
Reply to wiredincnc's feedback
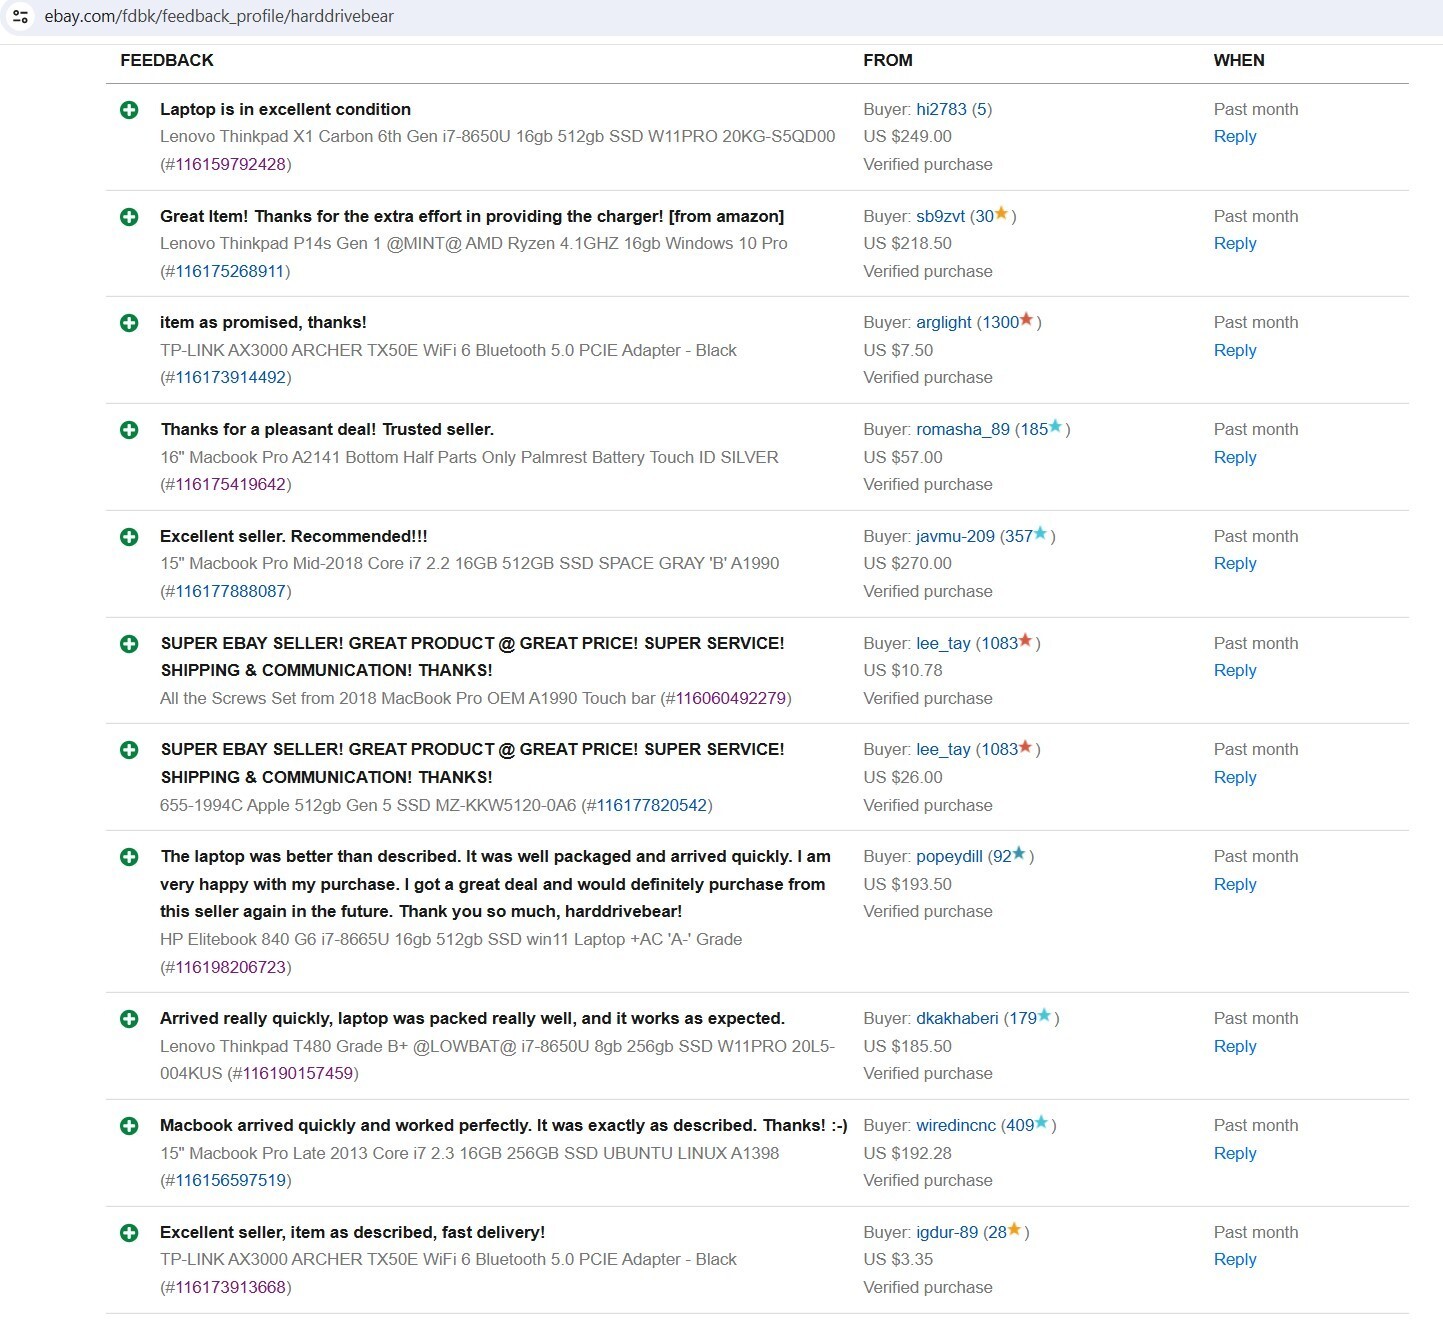click(x=1235, y=1154)
